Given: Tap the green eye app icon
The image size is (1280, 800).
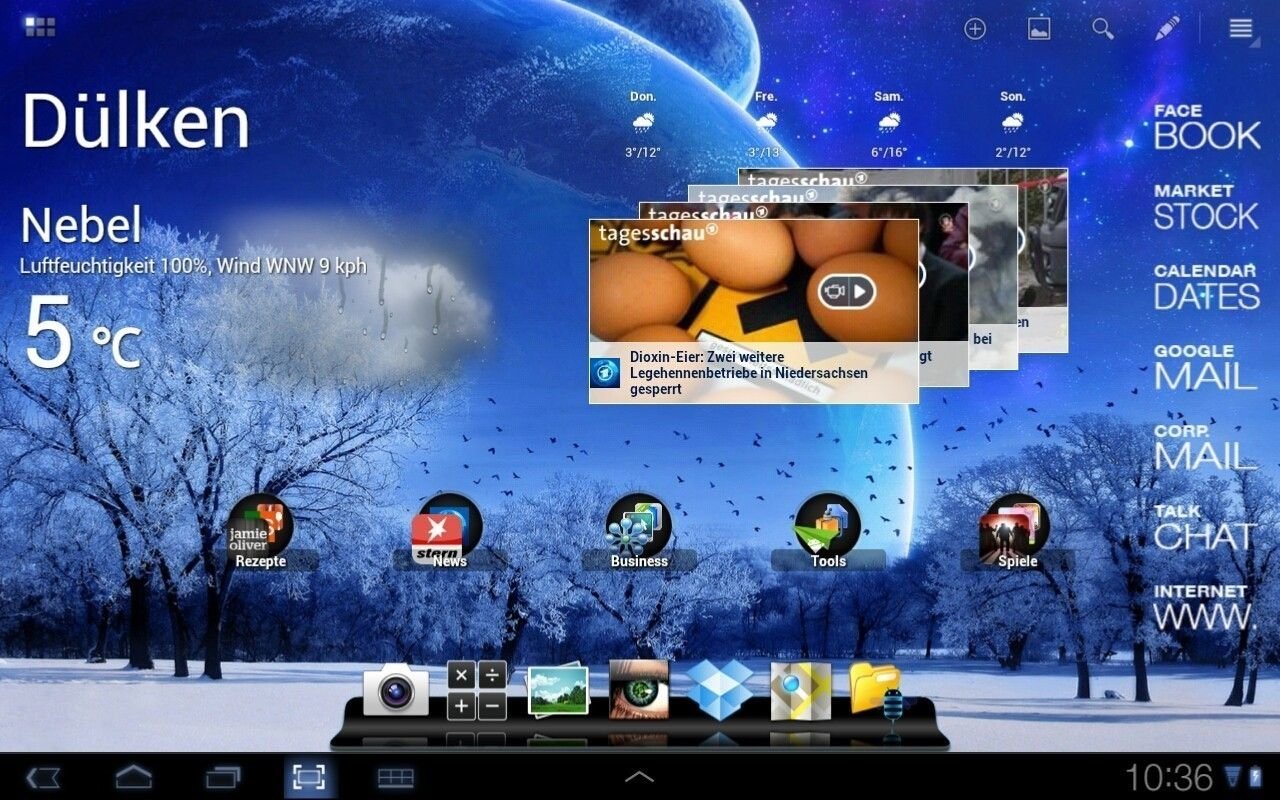Looking at the screenshot, I should [639, 689].
